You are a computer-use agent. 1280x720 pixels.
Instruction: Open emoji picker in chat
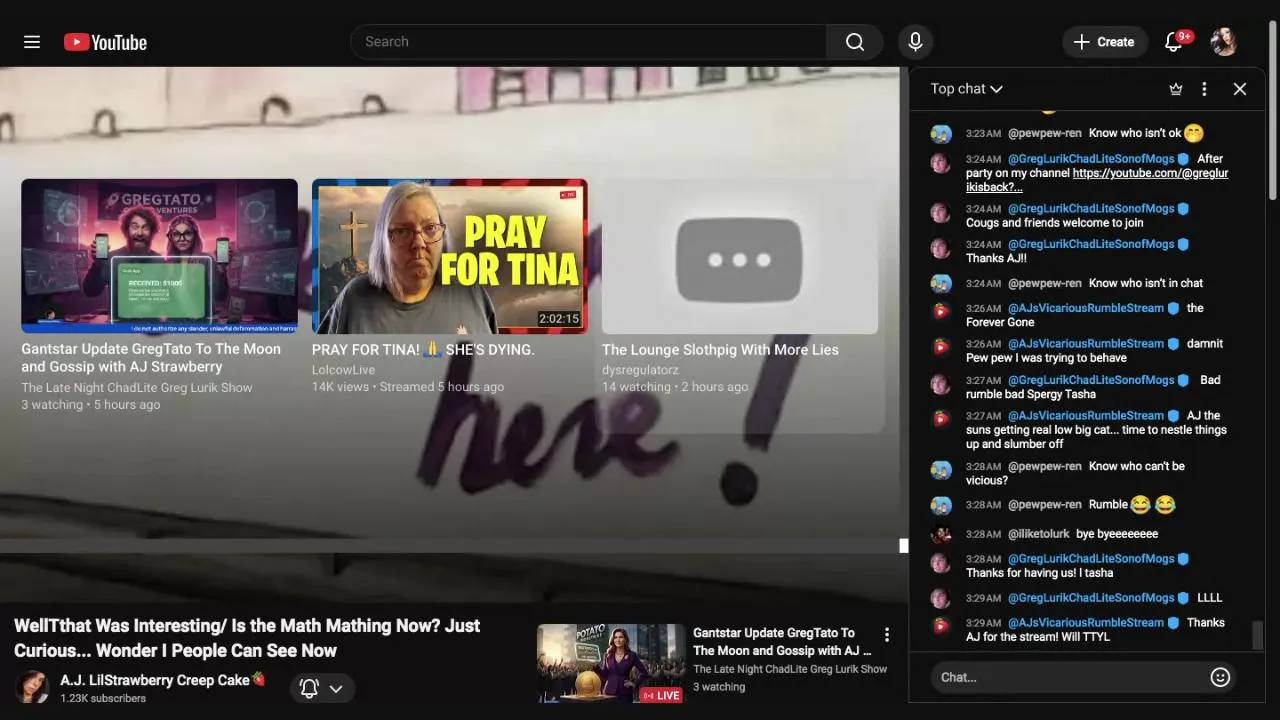tap(1220, 677)
